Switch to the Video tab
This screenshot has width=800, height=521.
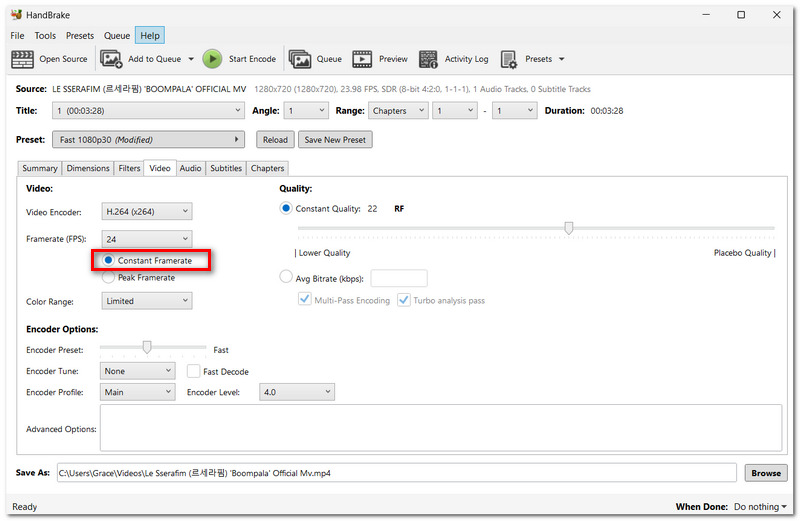tap(160, 168)
